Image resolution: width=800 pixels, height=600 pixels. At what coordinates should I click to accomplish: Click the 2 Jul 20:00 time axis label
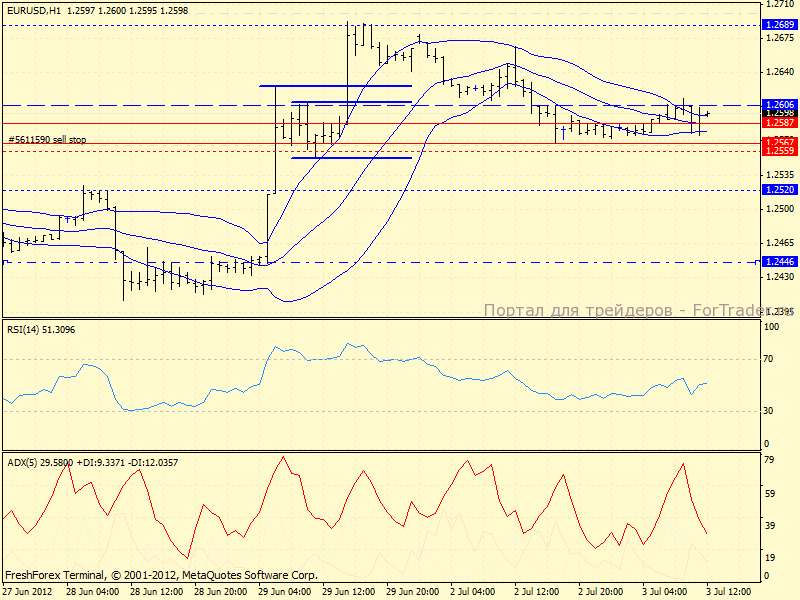click(601, 592)
